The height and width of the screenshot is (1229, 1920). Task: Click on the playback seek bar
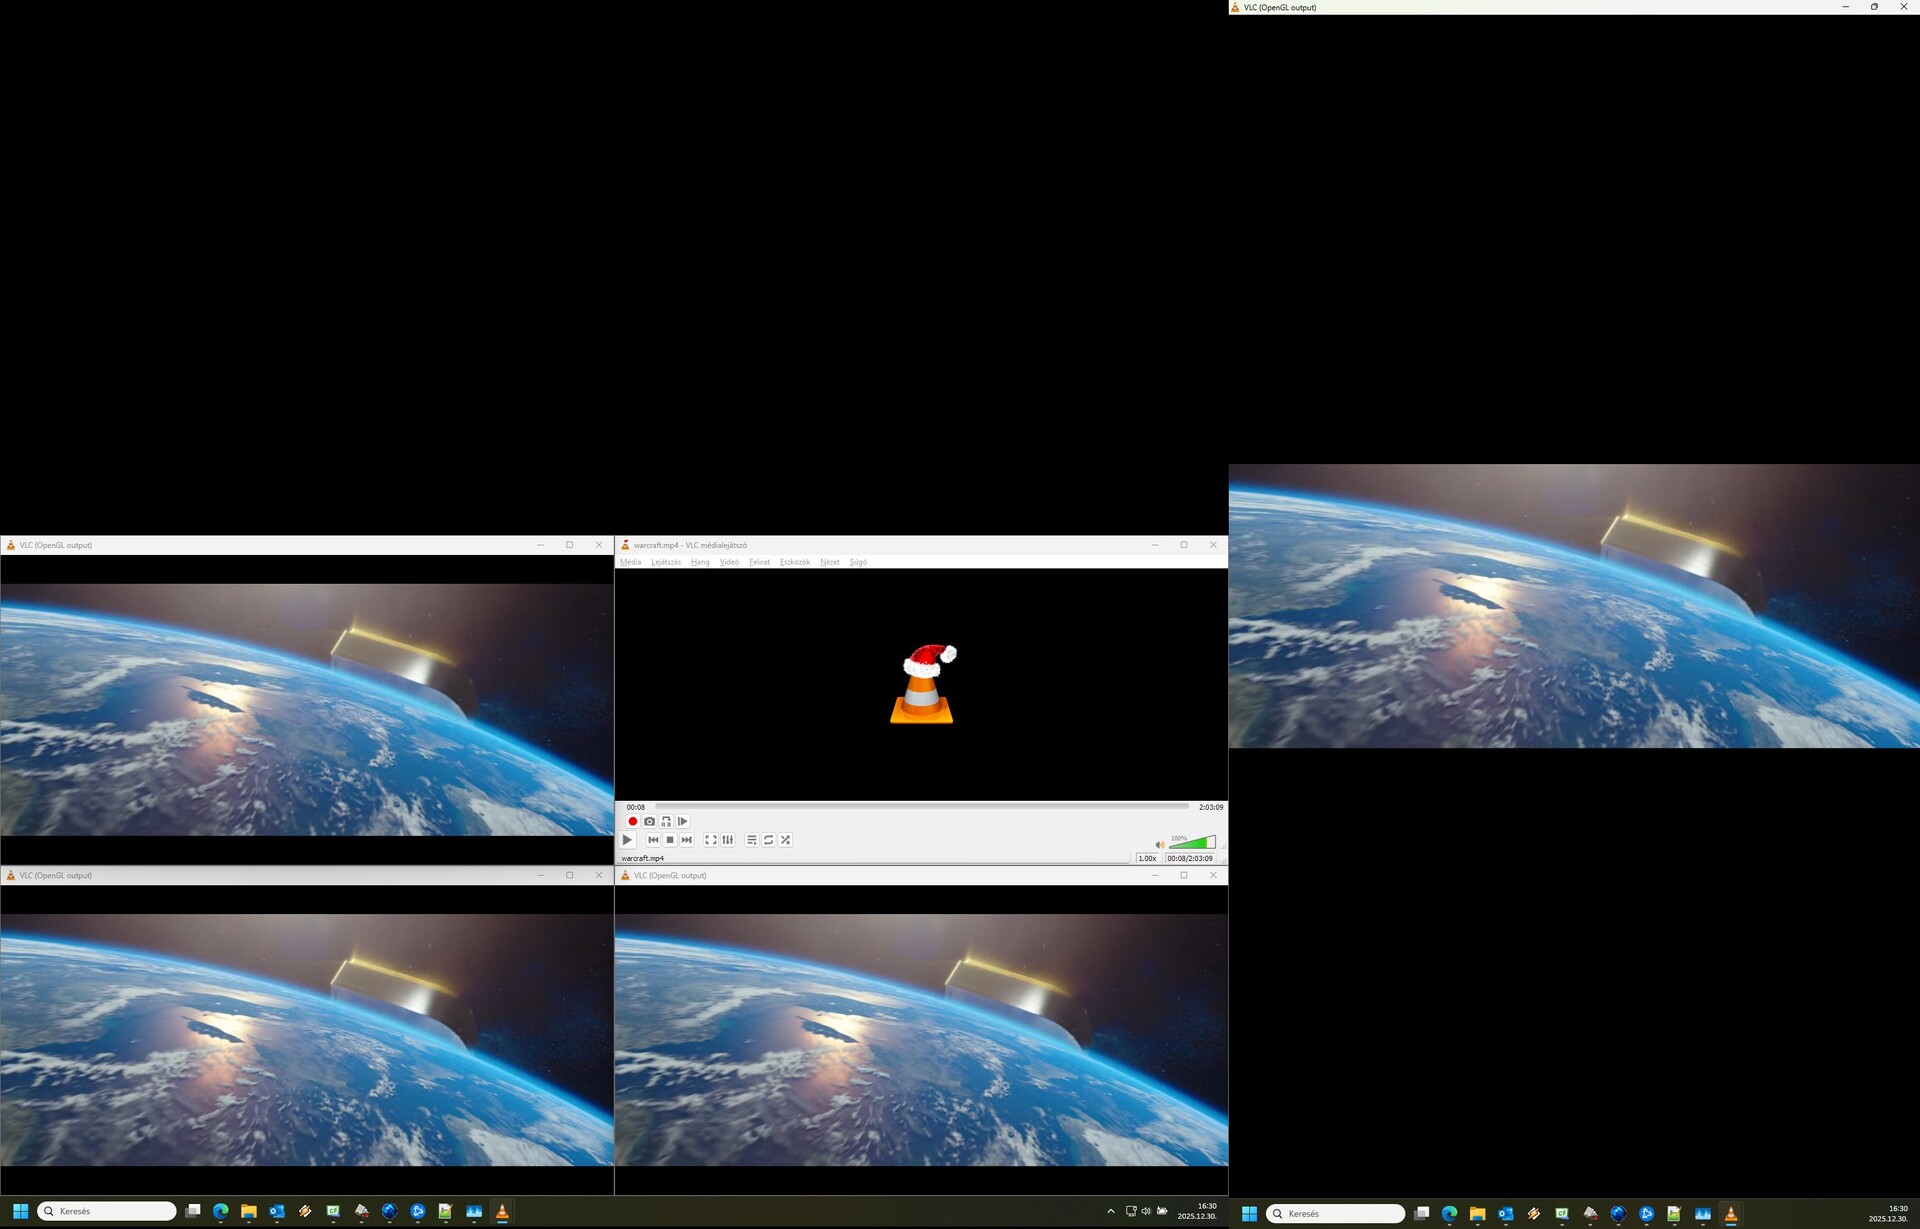pos(920,806)
